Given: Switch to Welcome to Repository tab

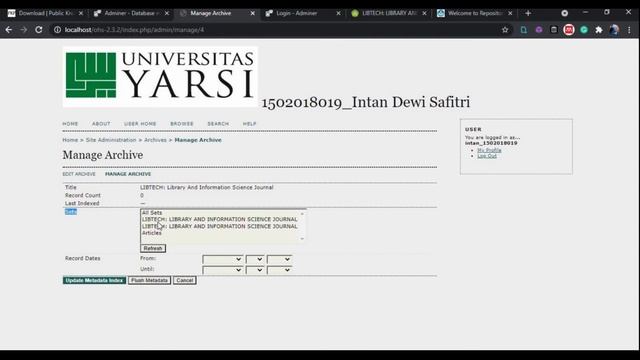Looking at the screenshot, I should [474, 13].
